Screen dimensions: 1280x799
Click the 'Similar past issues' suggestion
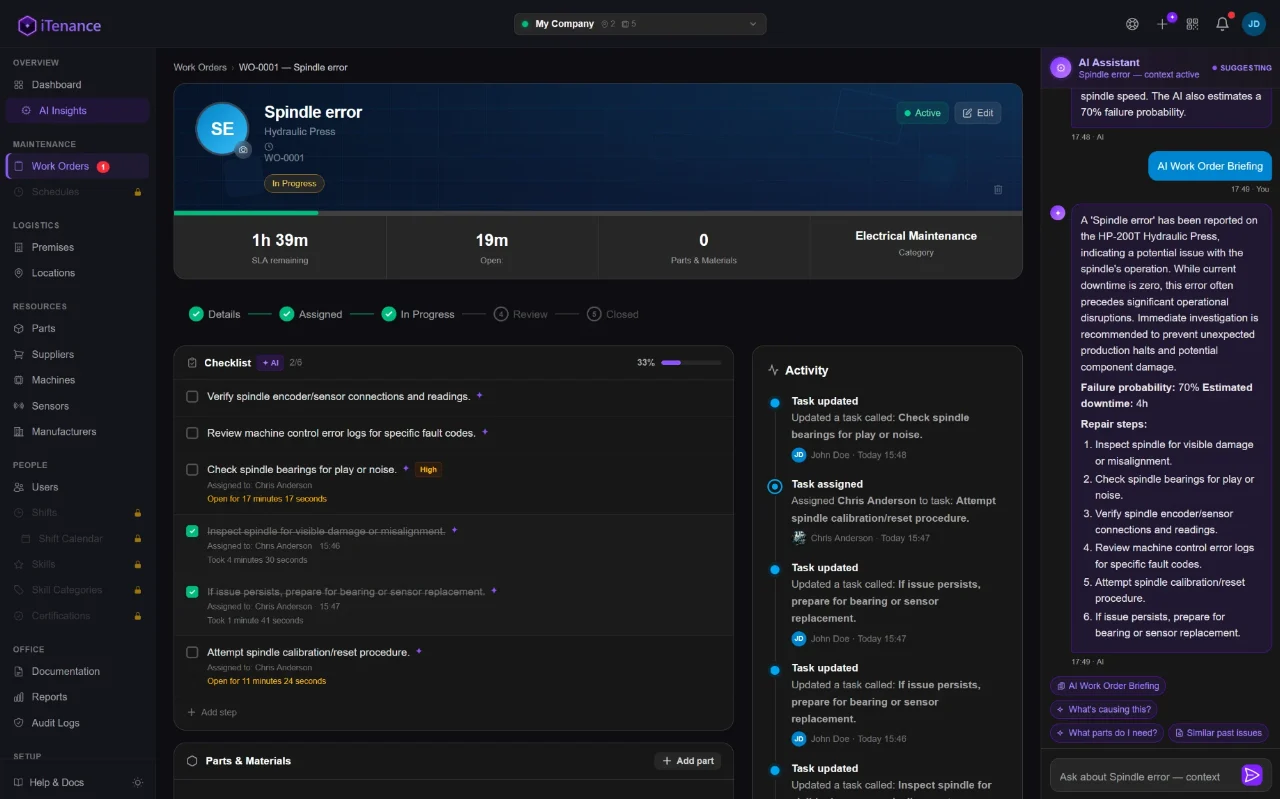point(1218,733)
